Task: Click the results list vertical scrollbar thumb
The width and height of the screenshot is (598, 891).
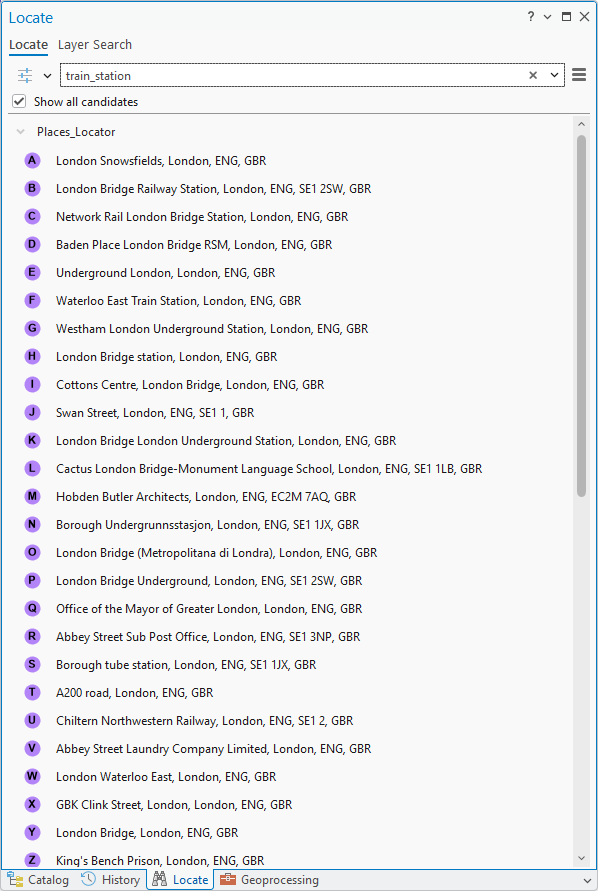Action: click(581, 316)
